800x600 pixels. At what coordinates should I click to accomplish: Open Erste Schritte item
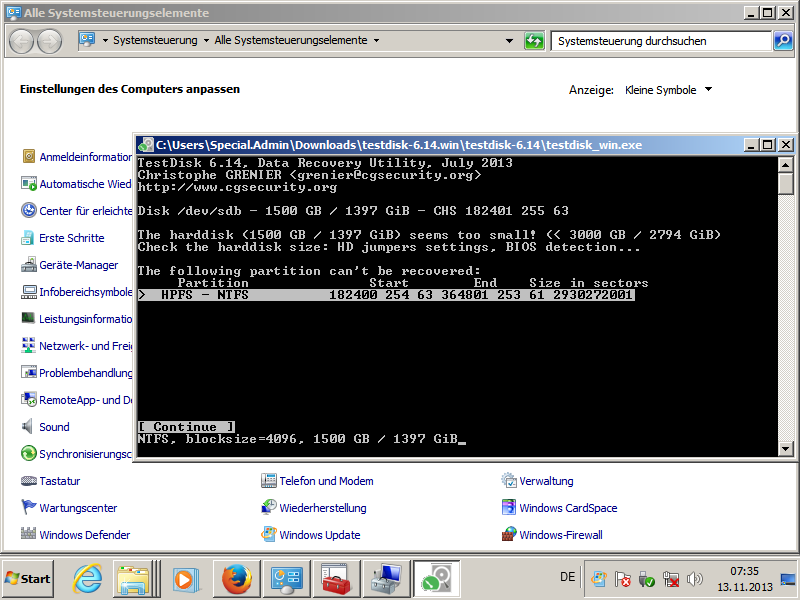pos(71,238)
